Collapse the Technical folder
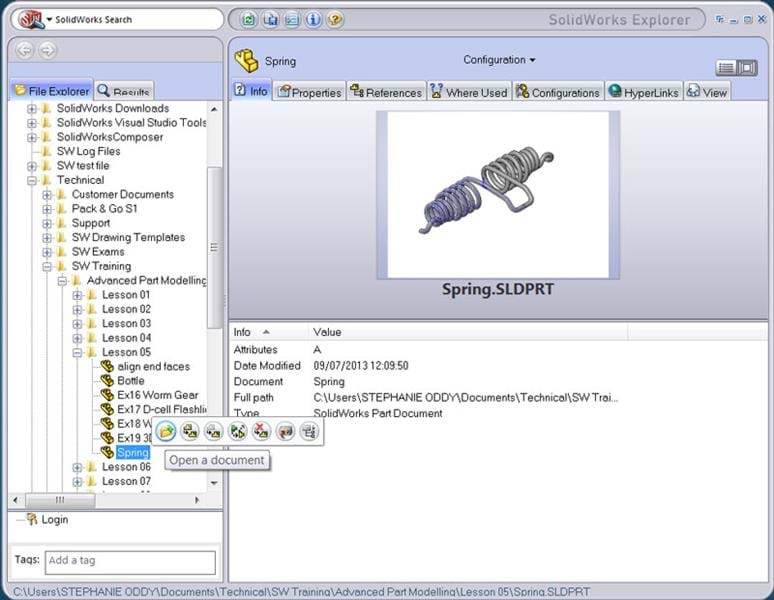The height and width of the screenshot is (600, 774). pos(32,181)
